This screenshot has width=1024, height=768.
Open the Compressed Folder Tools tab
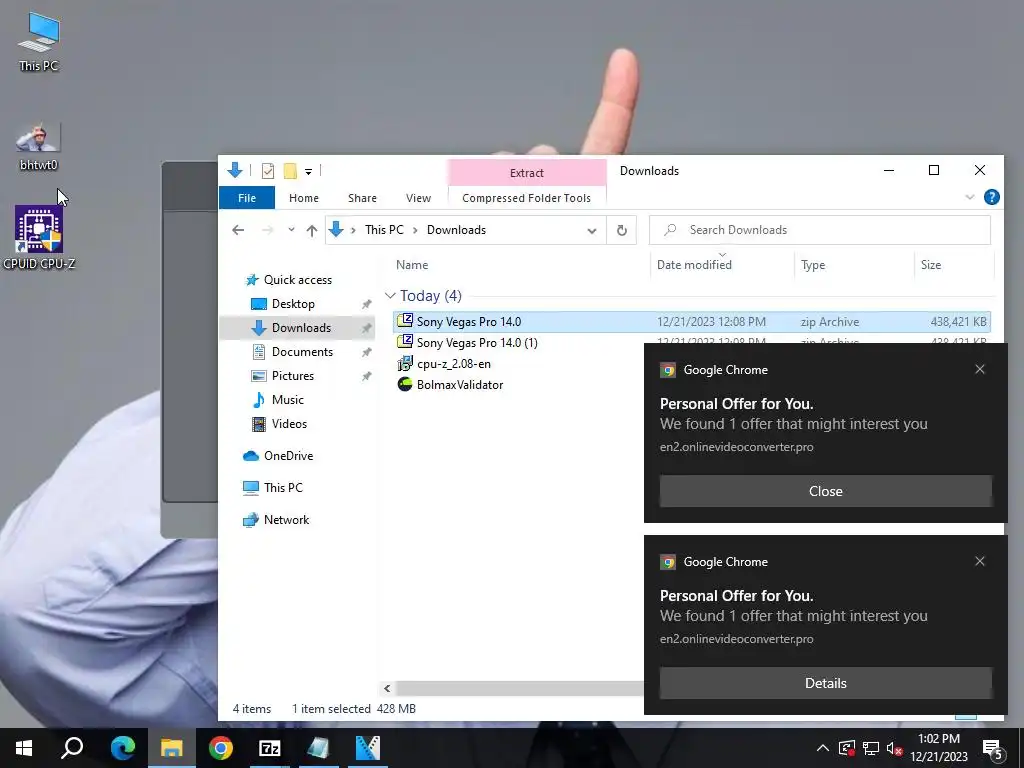pyautogui.click(x=526, y=198)
